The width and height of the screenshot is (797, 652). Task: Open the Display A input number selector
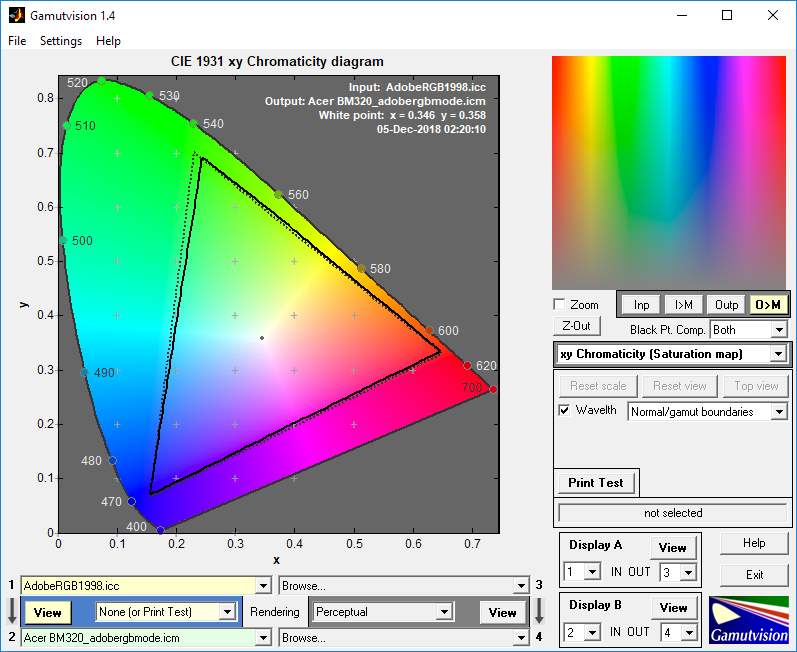pyautogui.click(x=582, y=572)
